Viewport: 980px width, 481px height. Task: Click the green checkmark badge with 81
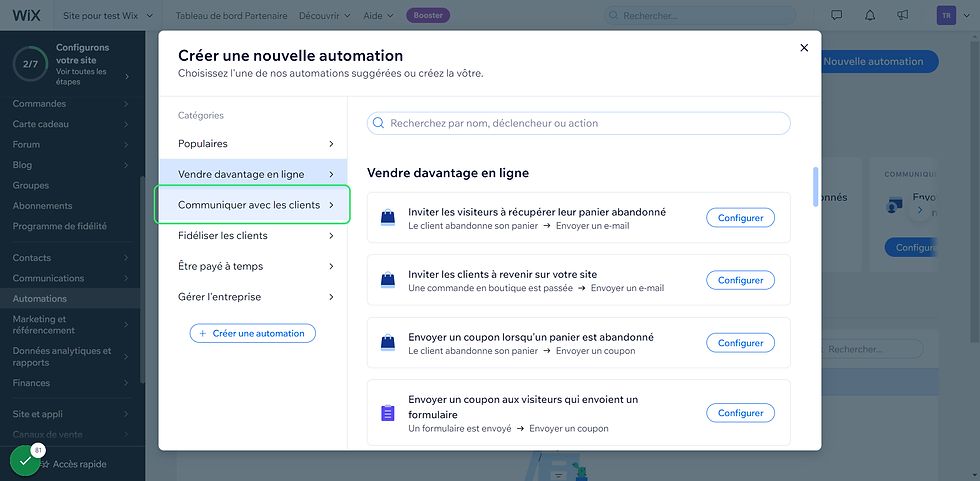pyautogui.click(x=25, y=460)
